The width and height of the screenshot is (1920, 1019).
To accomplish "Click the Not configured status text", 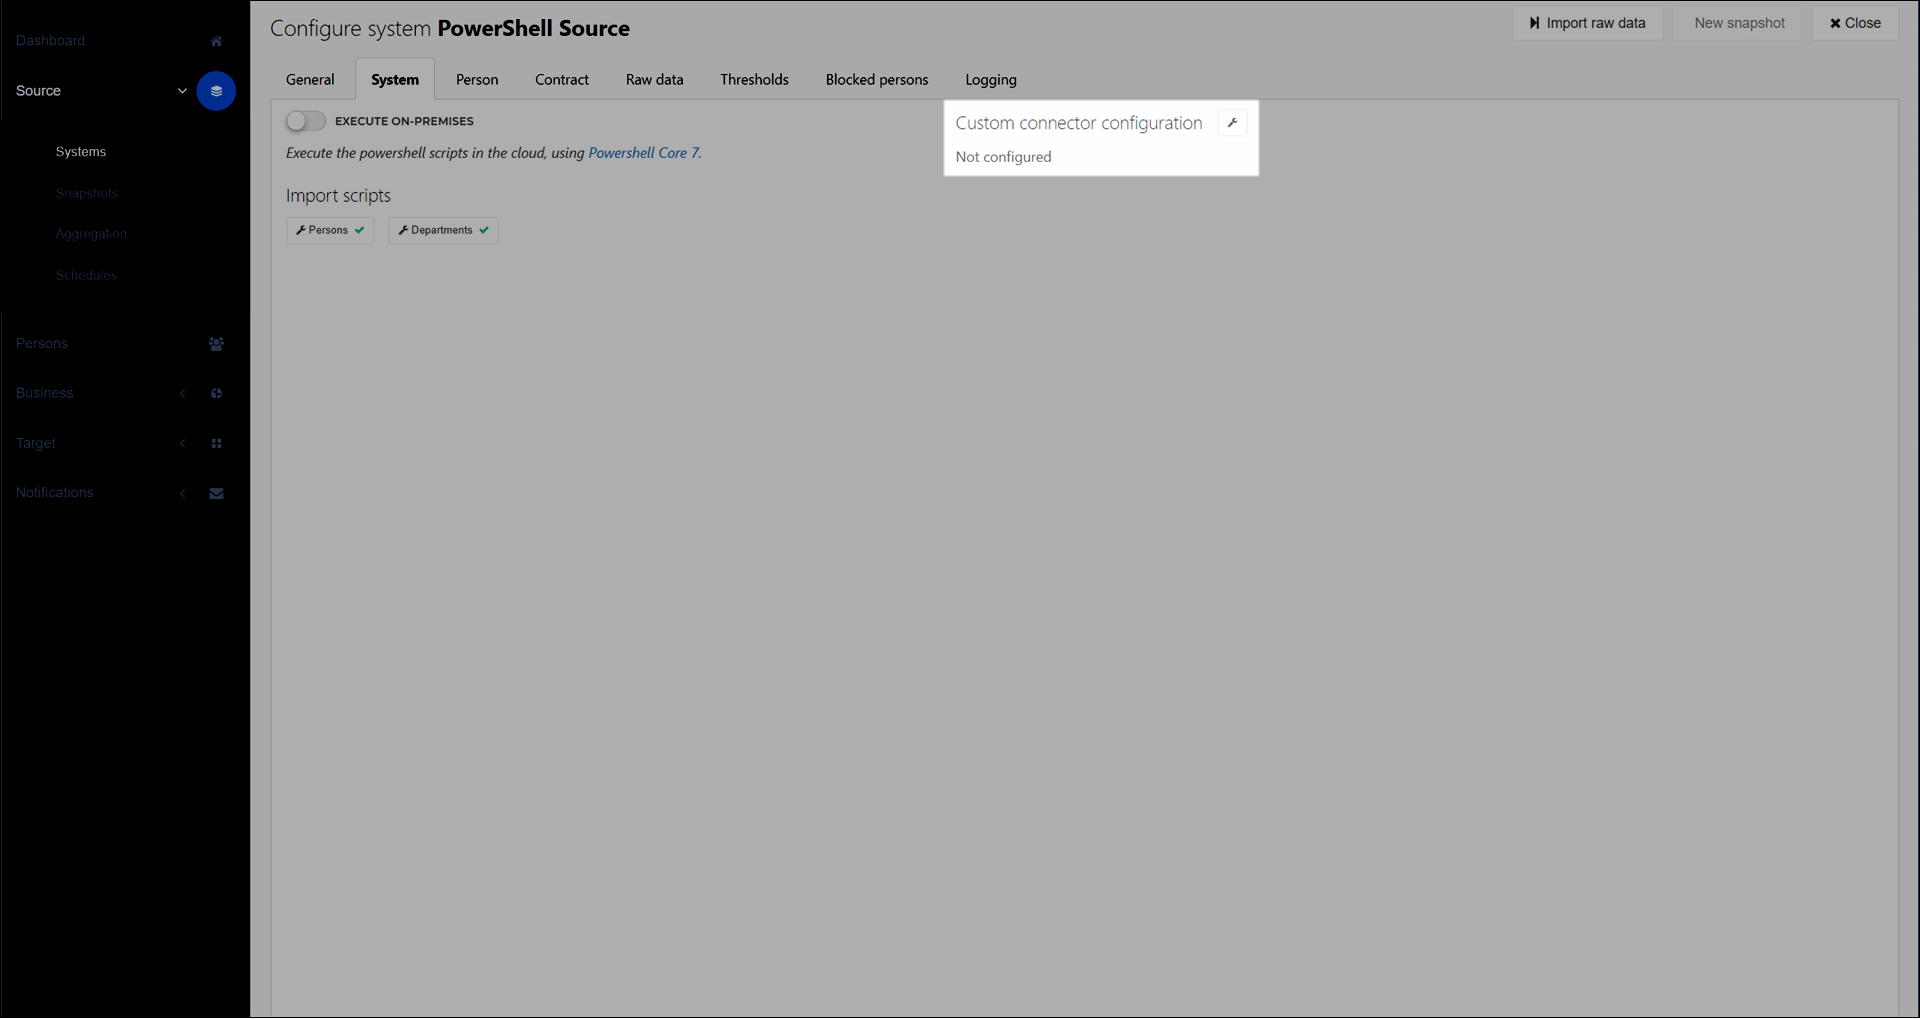I will tap(1003, 157).
